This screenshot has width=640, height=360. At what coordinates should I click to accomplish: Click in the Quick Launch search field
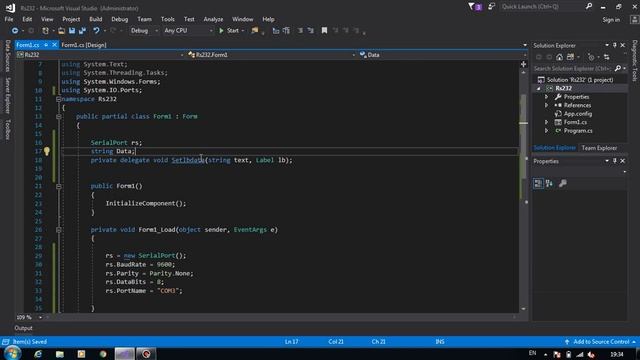pos(542,7)
